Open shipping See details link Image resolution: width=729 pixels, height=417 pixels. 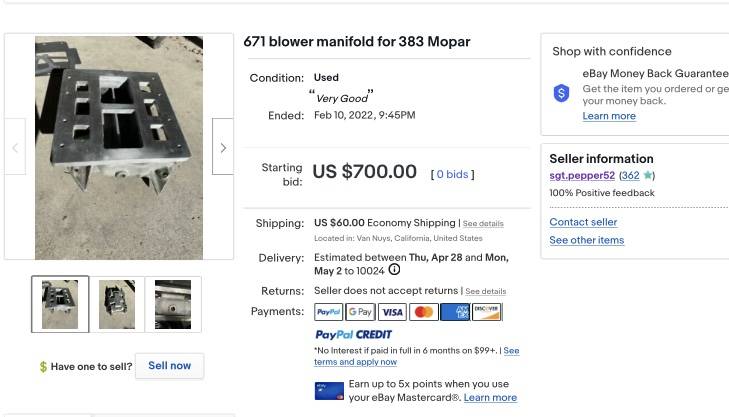click(x=483, y=224)
